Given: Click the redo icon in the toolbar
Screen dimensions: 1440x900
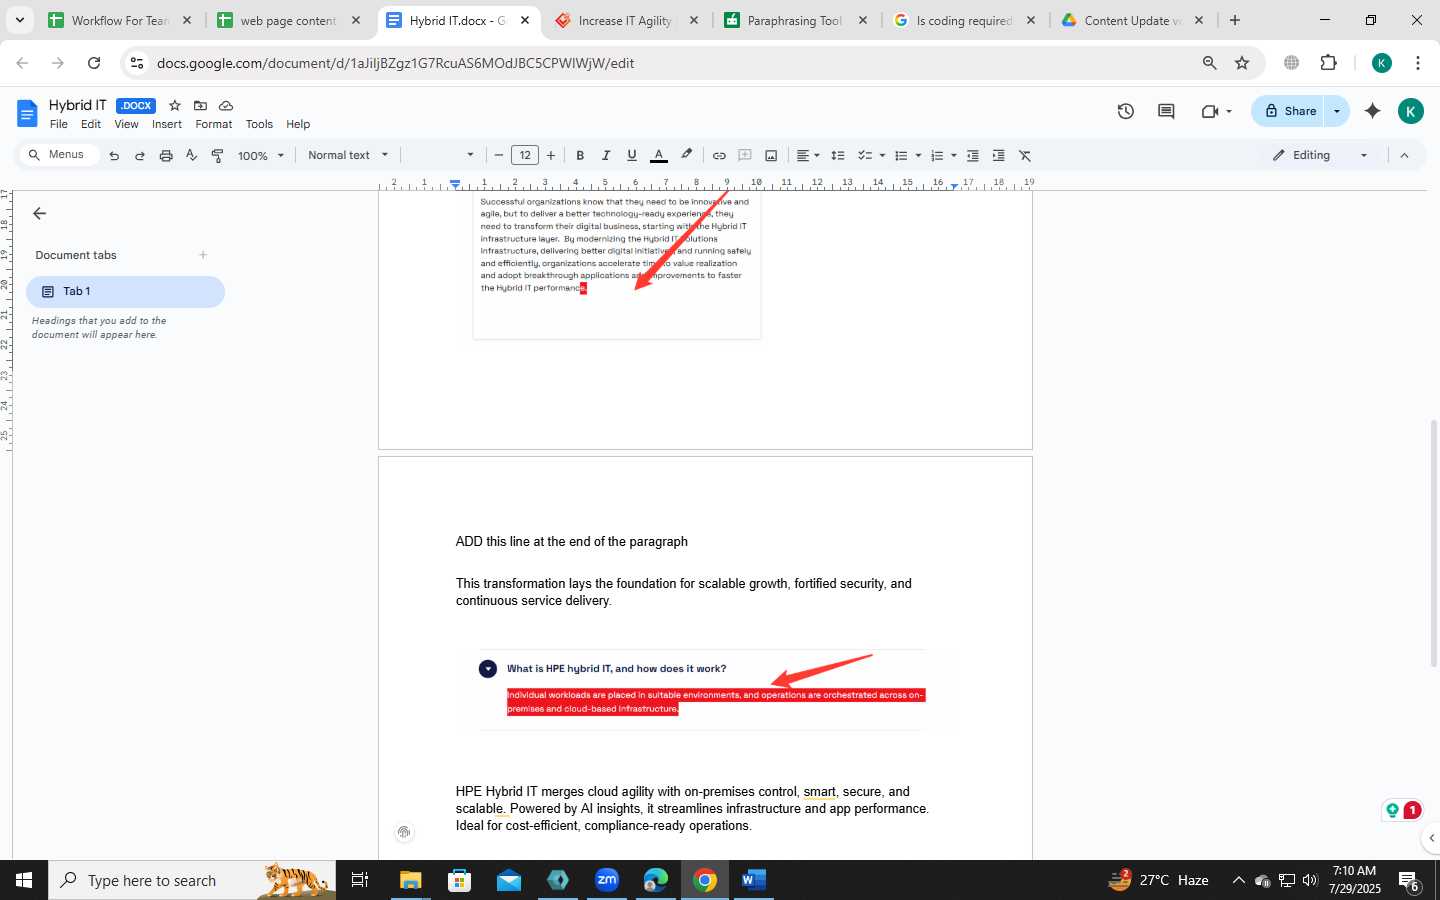Looking at the screenshot, I should tap(140, 155).
